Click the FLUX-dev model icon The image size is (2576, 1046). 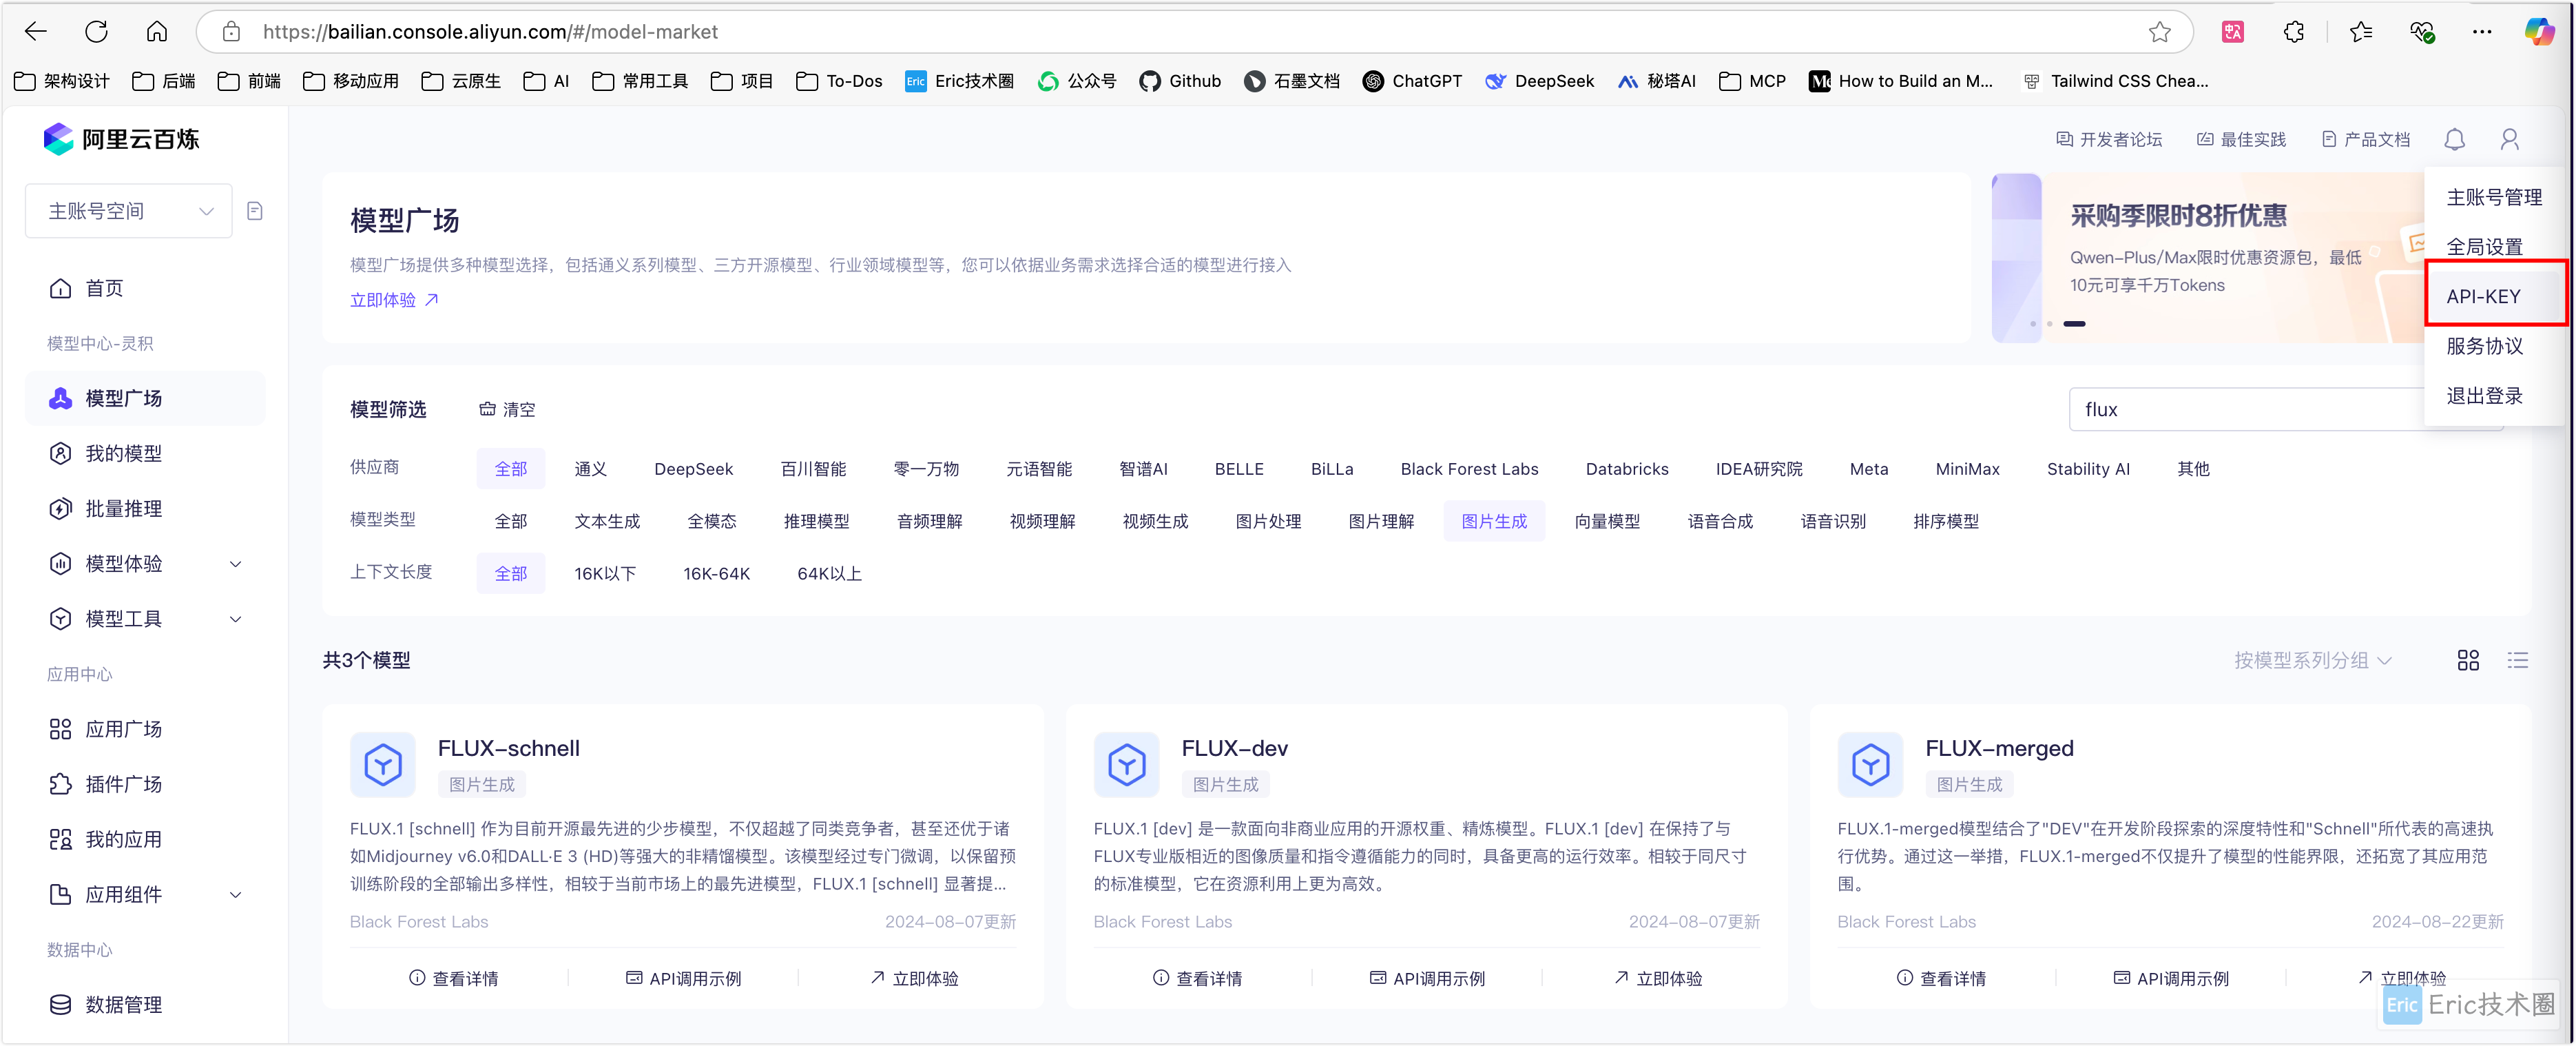[x=1126, y=765]
